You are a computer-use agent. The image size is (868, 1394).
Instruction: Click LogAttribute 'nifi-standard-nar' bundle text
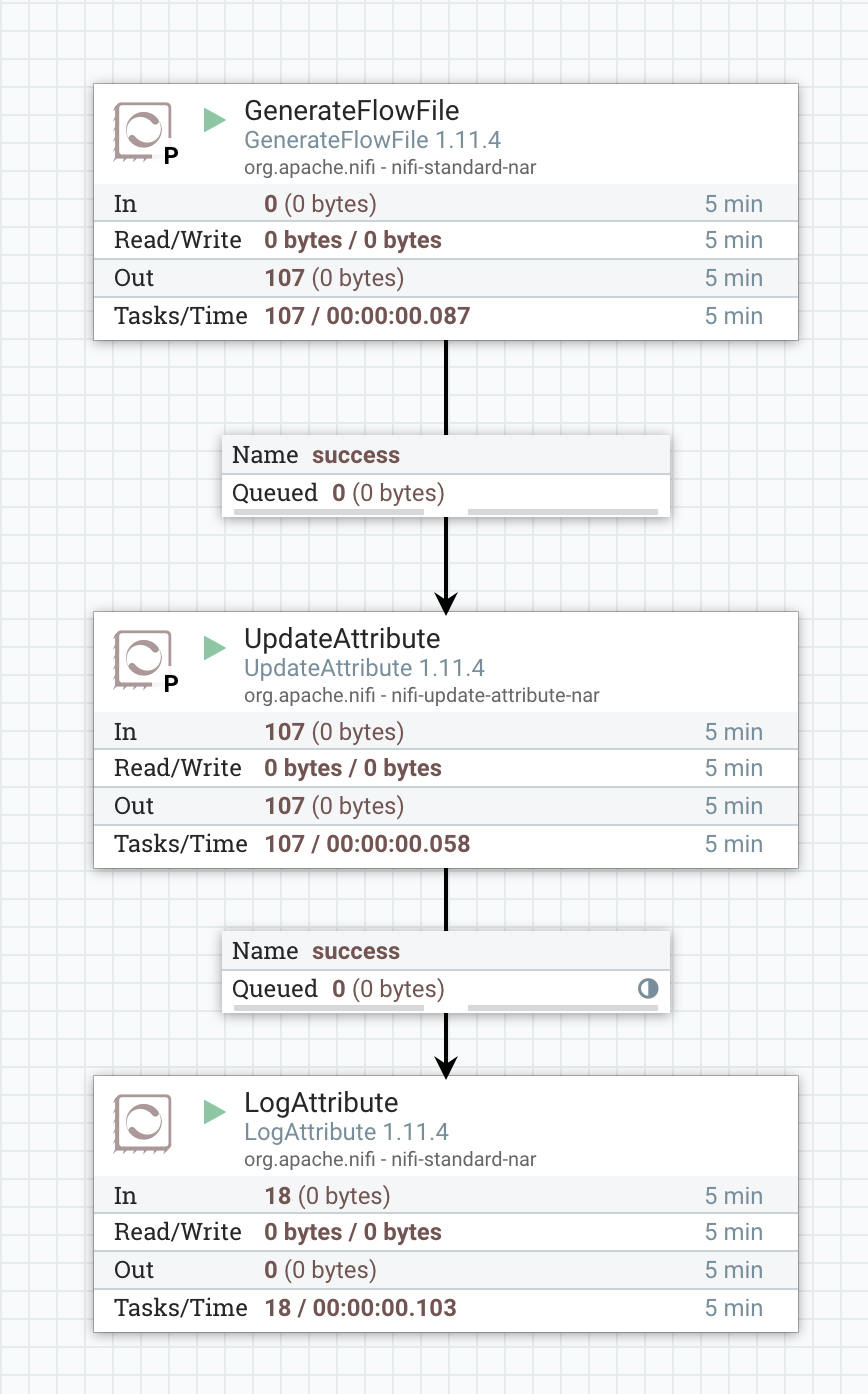[x=464, y=1159]
